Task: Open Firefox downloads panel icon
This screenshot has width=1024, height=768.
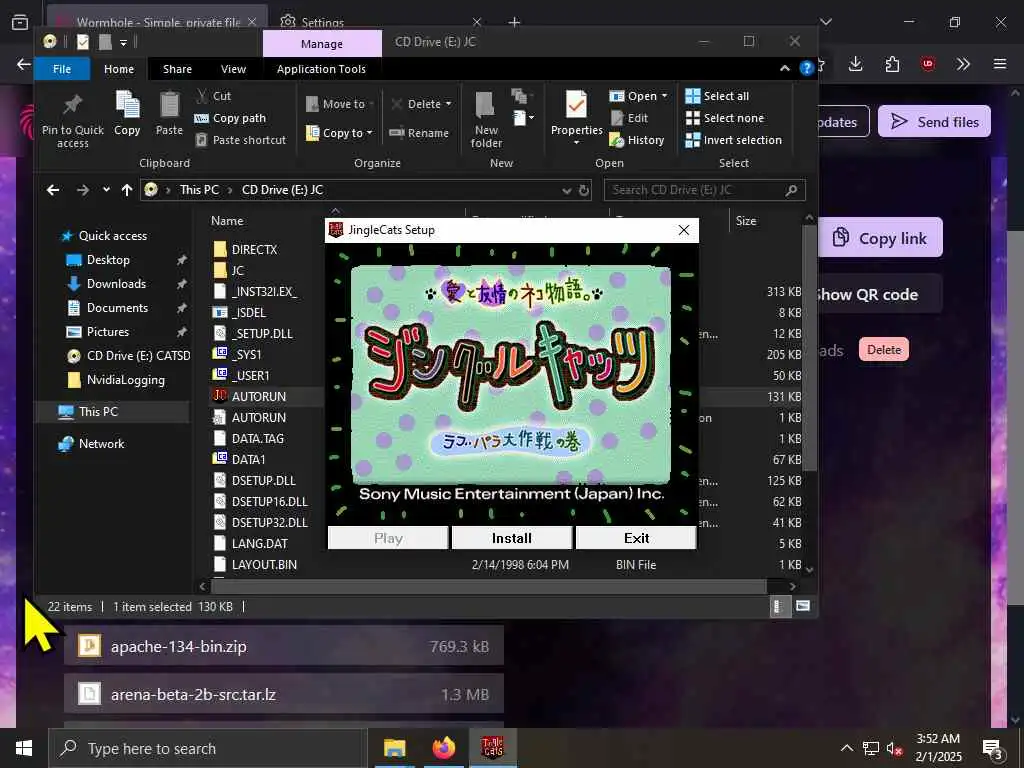Action: pos(856,64)
